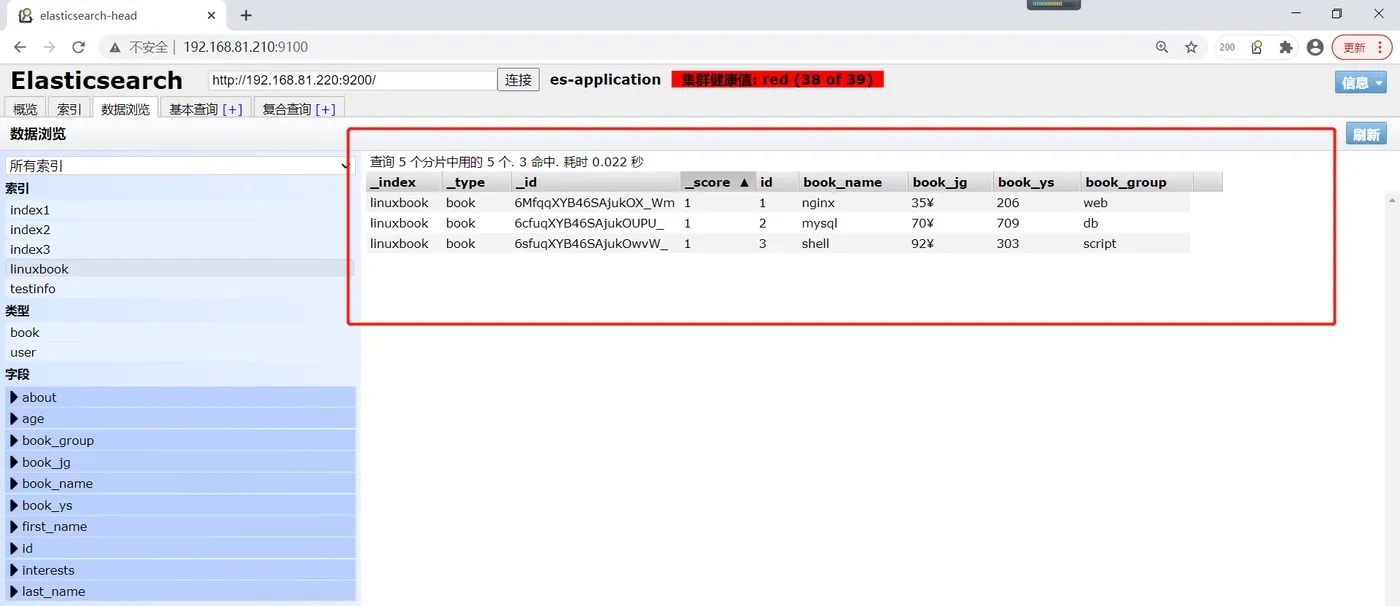The image size is (1400, 606).
Task: Open the mysql result row
Action: 778,223
